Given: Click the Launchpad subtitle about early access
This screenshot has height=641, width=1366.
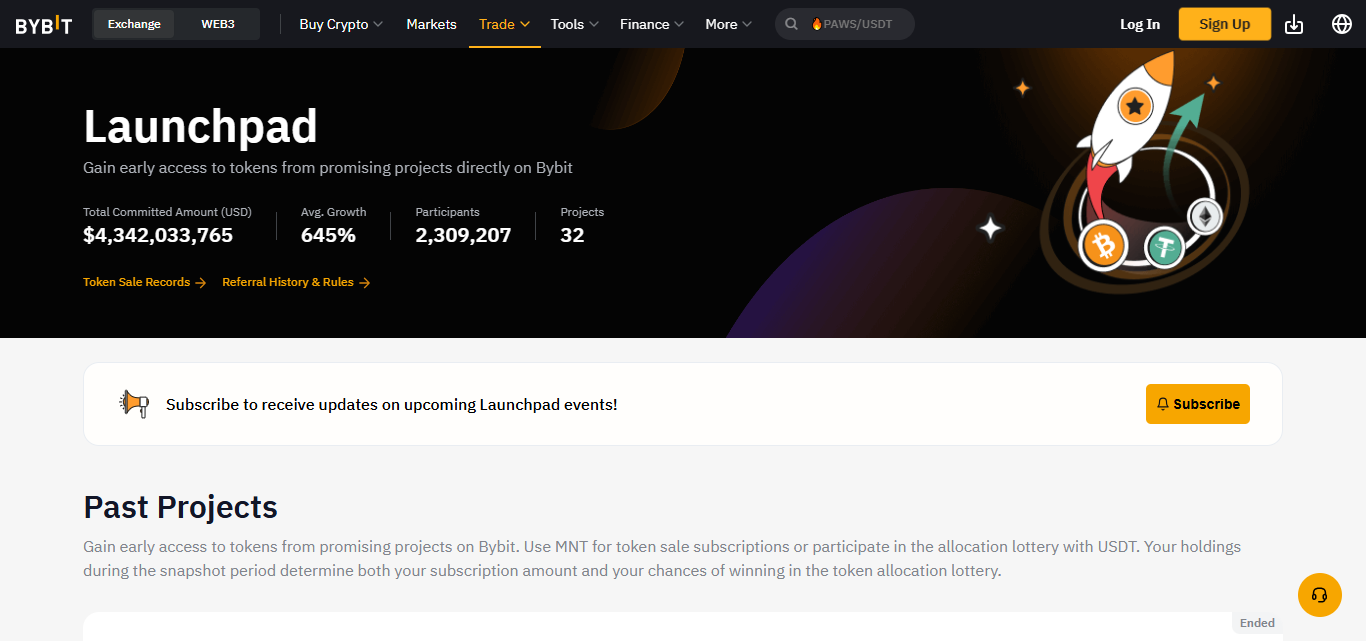Looking at the screenshot, I should [328, 168].
